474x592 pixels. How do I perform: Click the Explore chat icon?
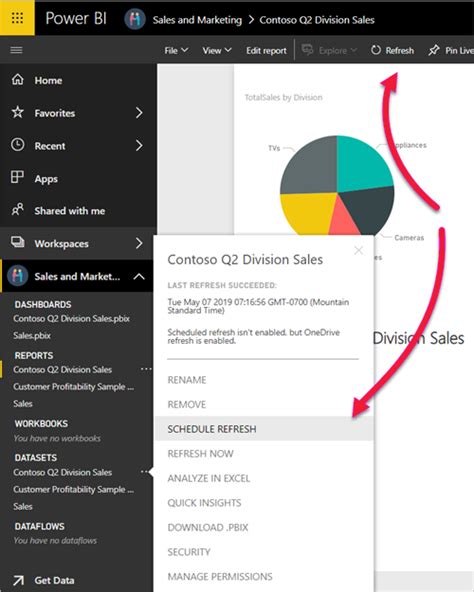click(307, 49)
